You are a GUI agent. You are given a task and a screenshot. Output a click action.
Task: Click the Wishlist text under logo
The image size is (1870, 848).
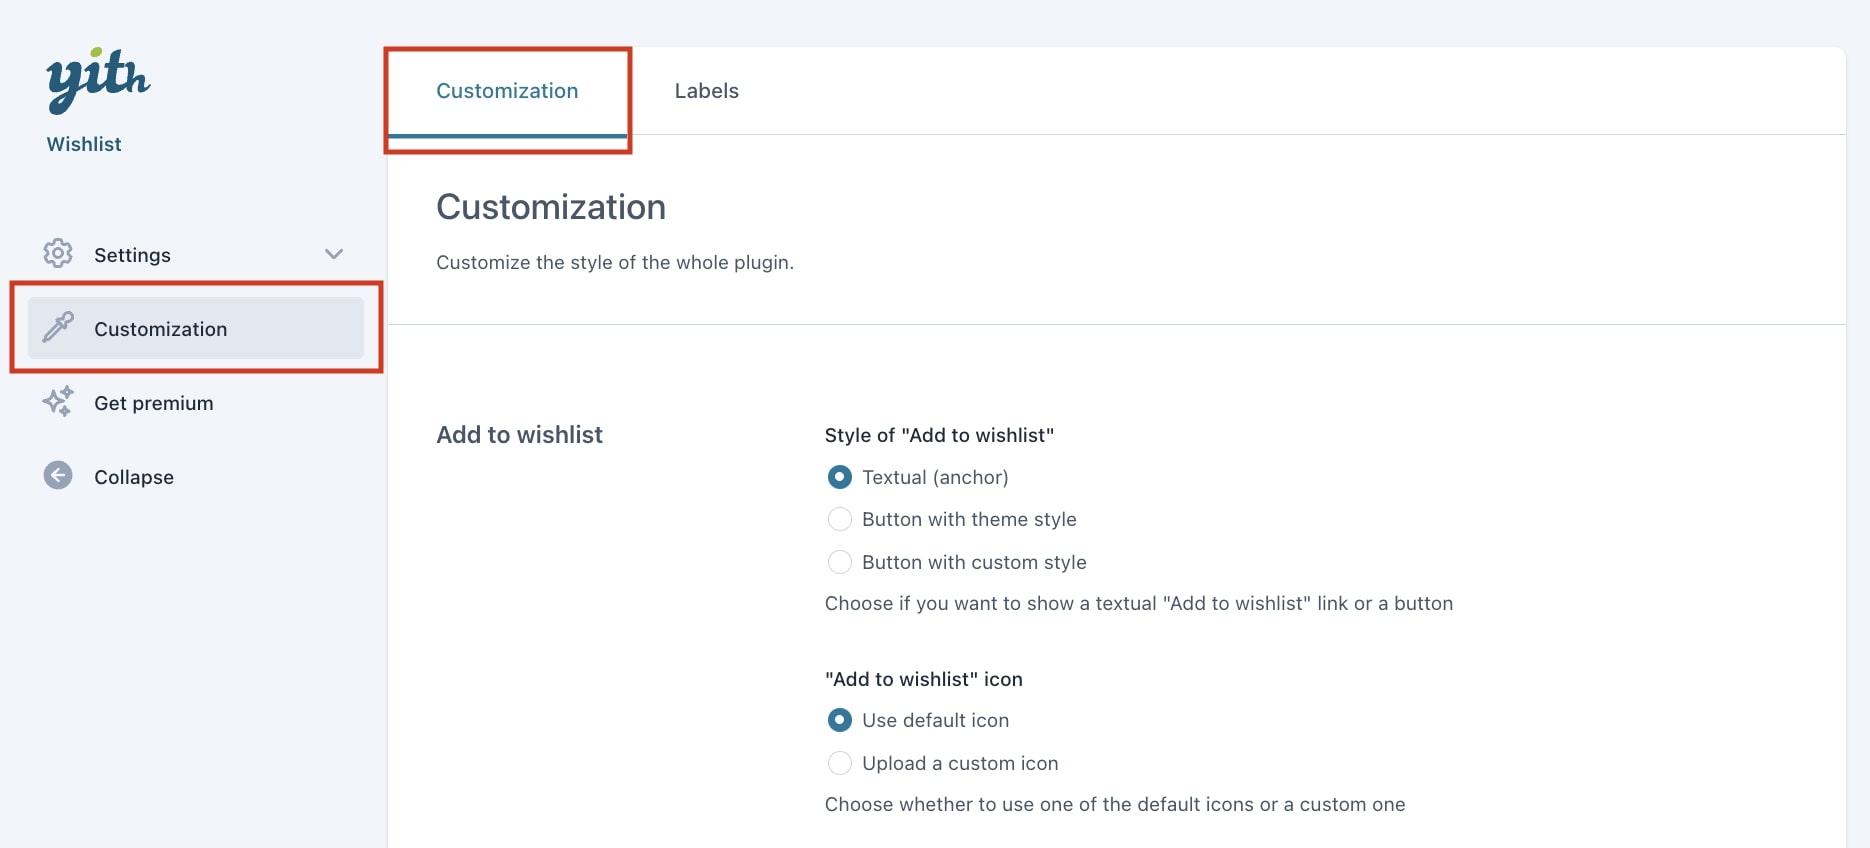(x=84, y=144)
